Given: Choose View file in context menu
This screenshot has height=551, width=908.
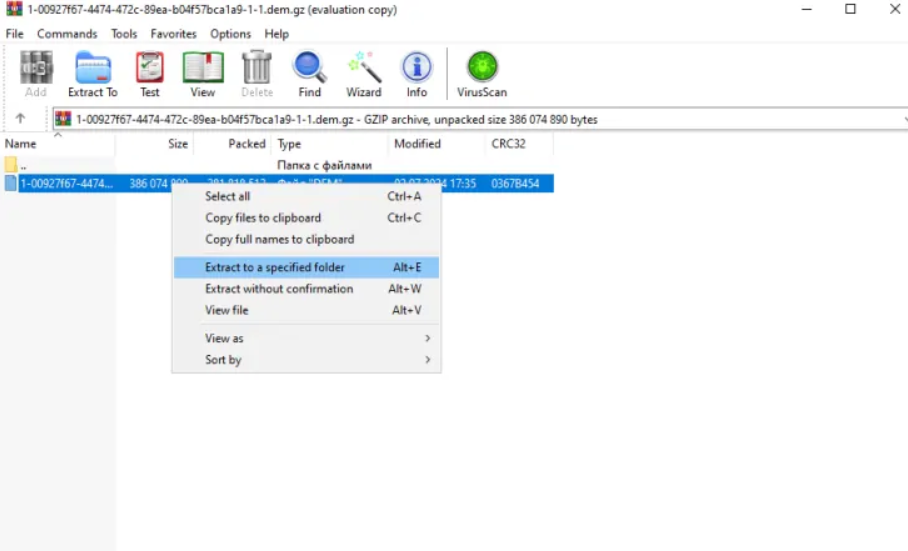Looking at the screenshot, I should [x=306, y=310].
